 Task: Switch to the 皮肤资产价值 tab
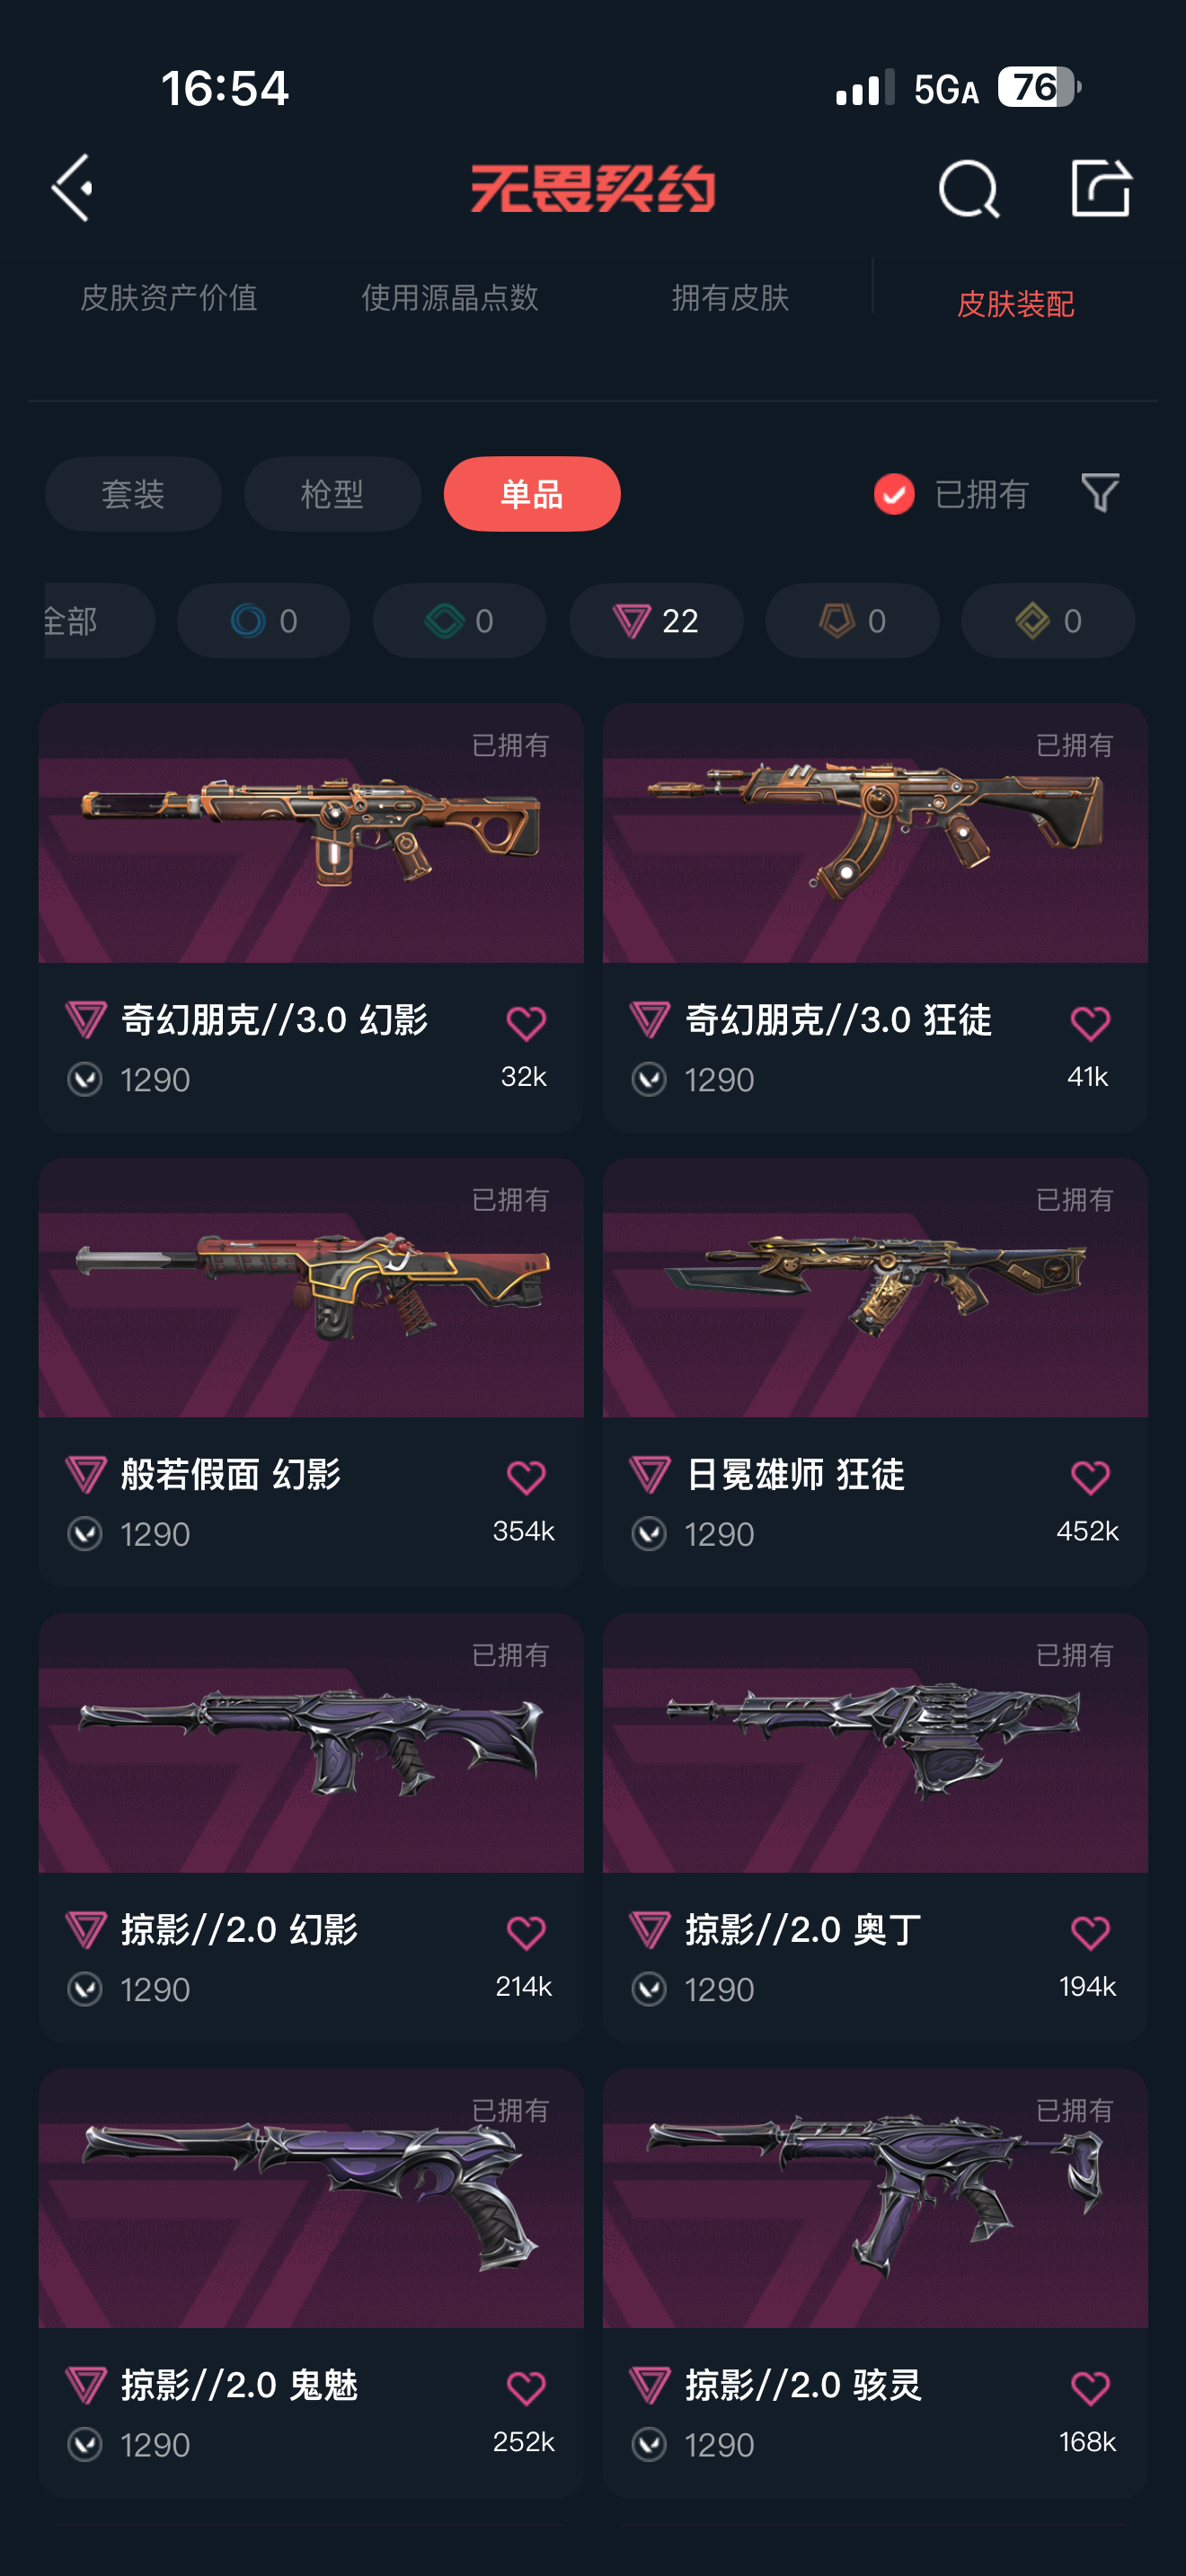pyautogui.click(x=169, y=297)
